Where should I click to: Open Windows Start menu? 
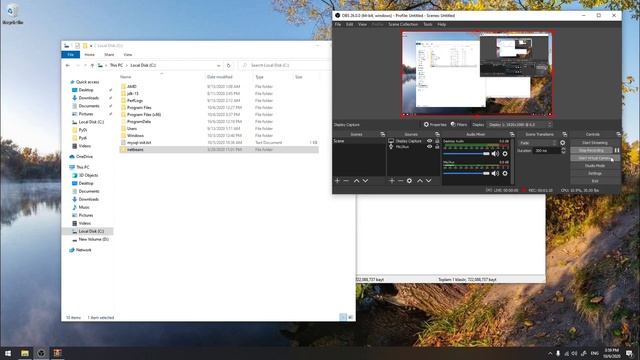pyautogui.click(x=8, y=353)
